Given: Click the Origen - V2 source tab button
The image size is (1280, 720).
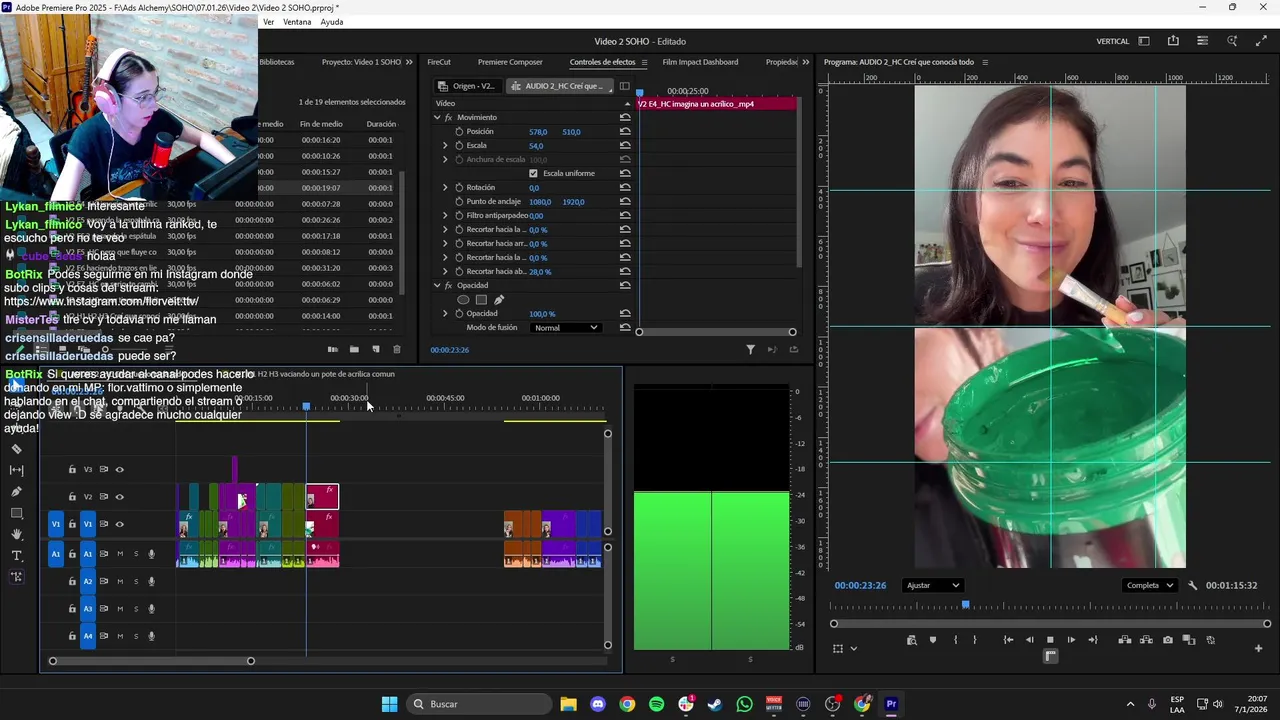Looking at the screenshot, I should [467, 86].
